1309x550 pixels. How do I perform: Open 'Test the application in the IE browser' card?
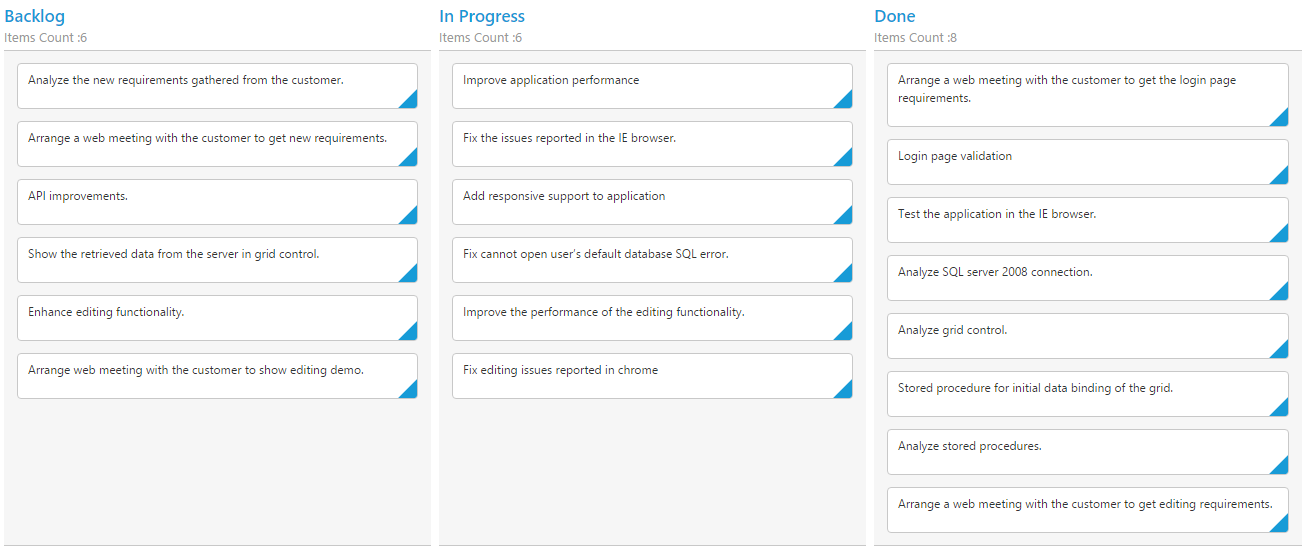997,214
